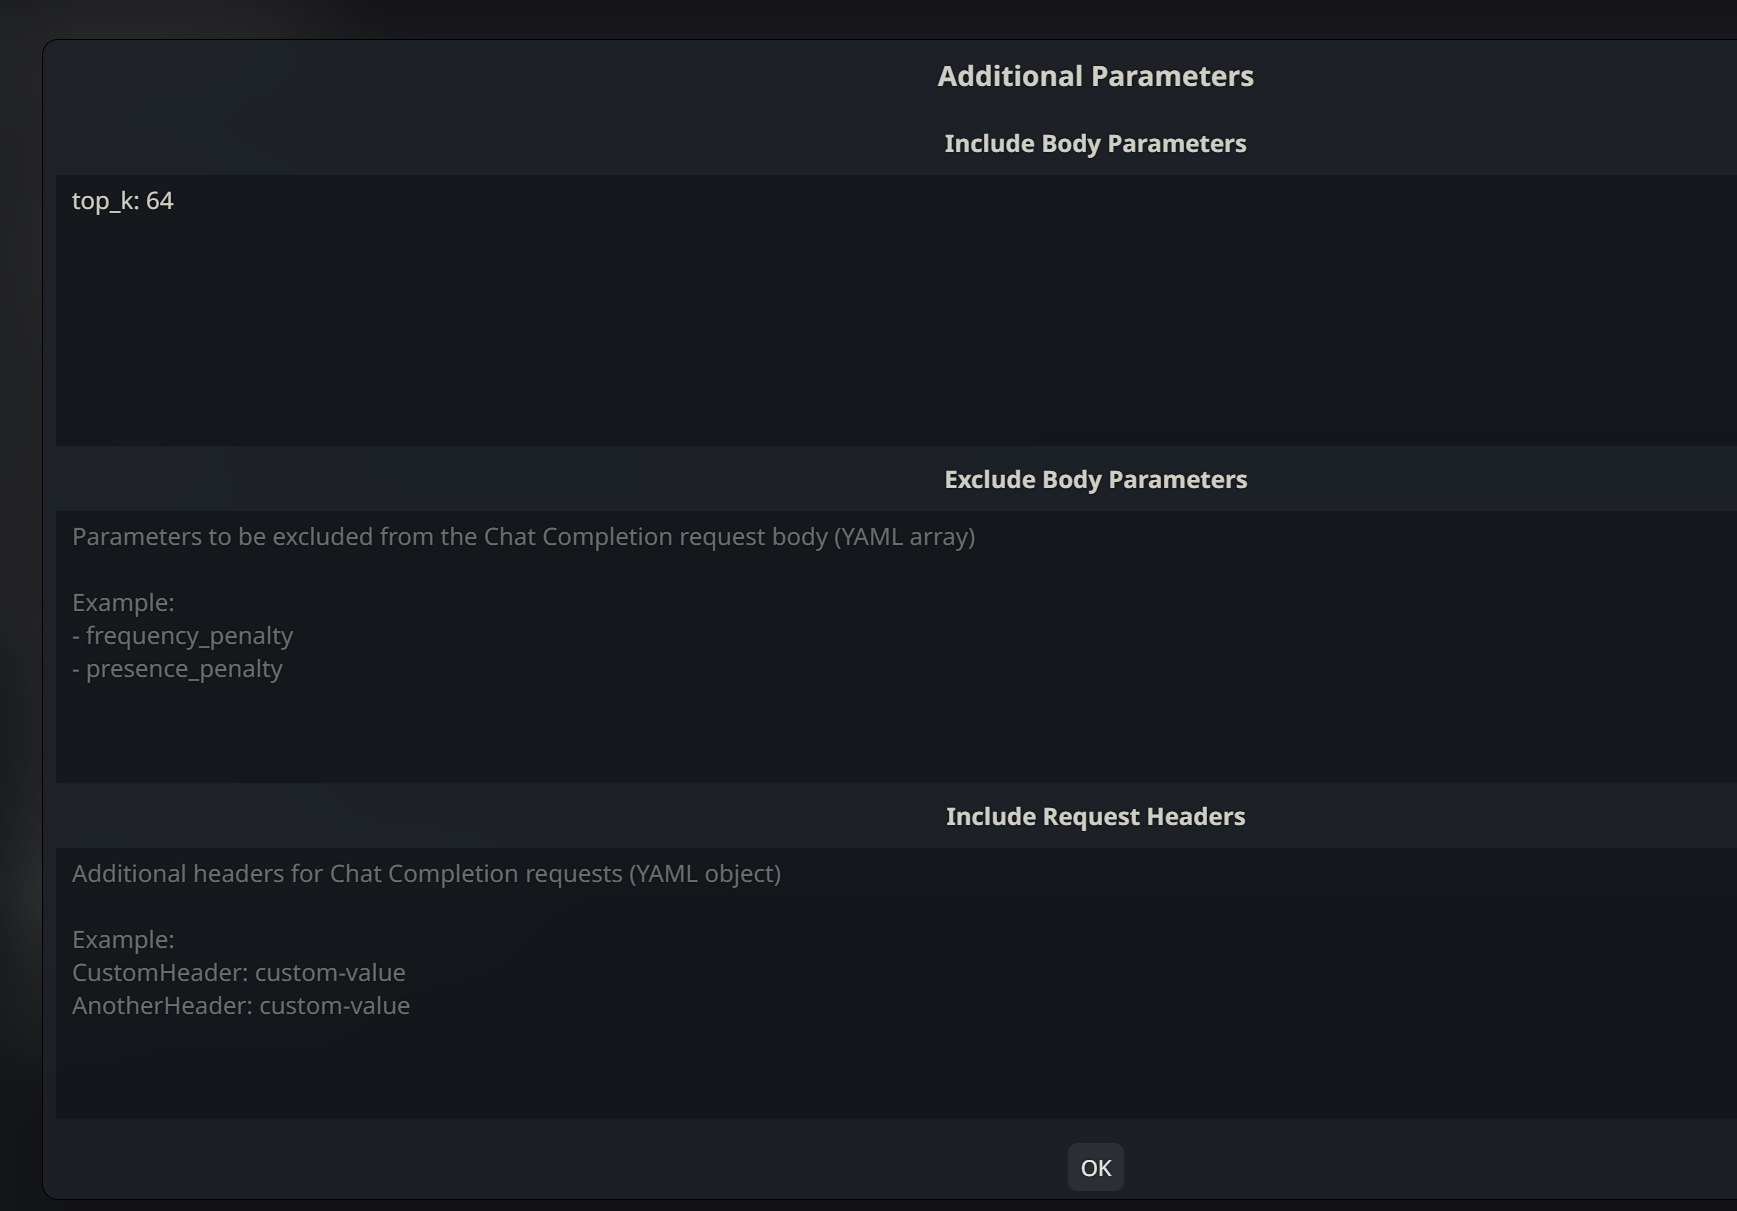Click the Additional Parameters dialog title

(1095, 76)
